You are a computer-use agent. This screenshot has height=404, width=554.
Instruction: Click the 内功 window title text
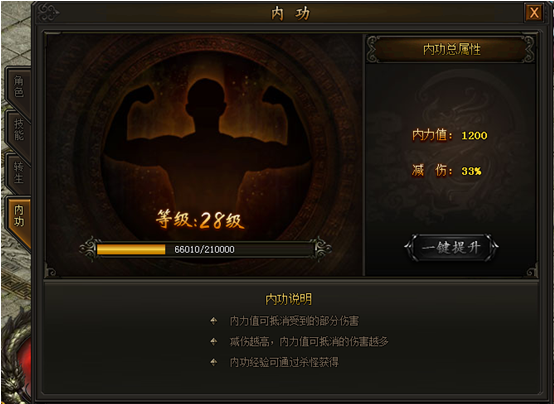pos(290,14)
